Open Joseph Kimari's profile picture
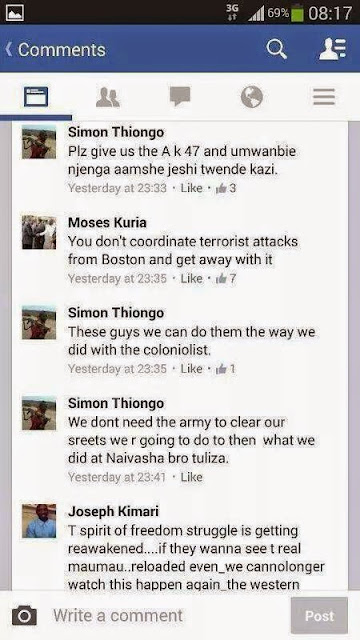This screenshot has height=640, width=360. coord(39,521)
